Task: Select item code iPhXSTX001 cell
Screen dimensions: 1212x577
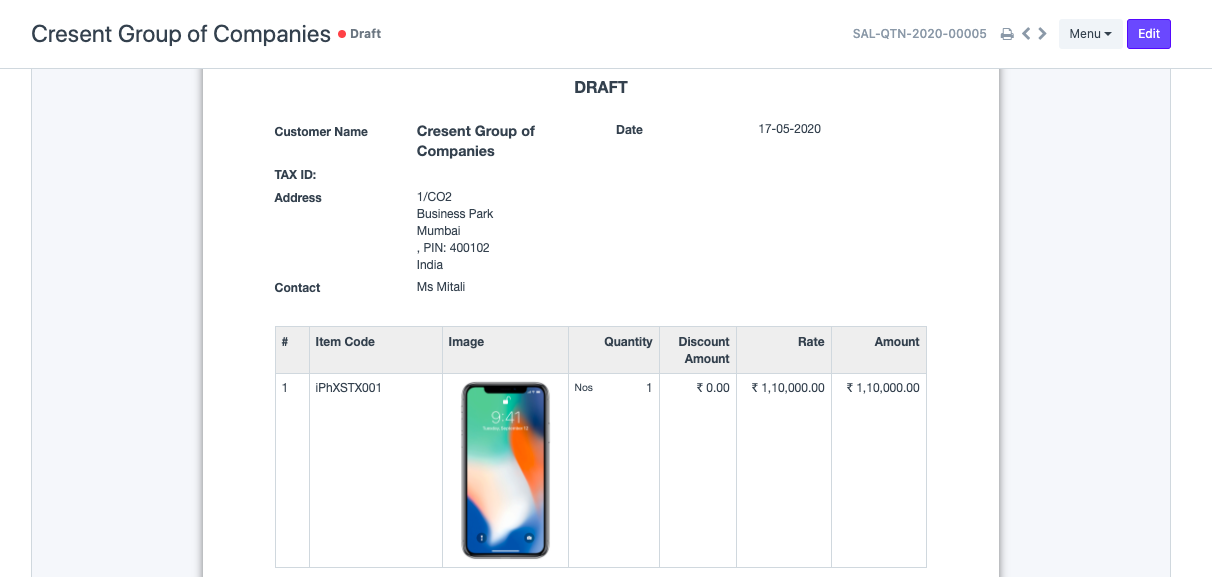Action: (x=348, y=388)
